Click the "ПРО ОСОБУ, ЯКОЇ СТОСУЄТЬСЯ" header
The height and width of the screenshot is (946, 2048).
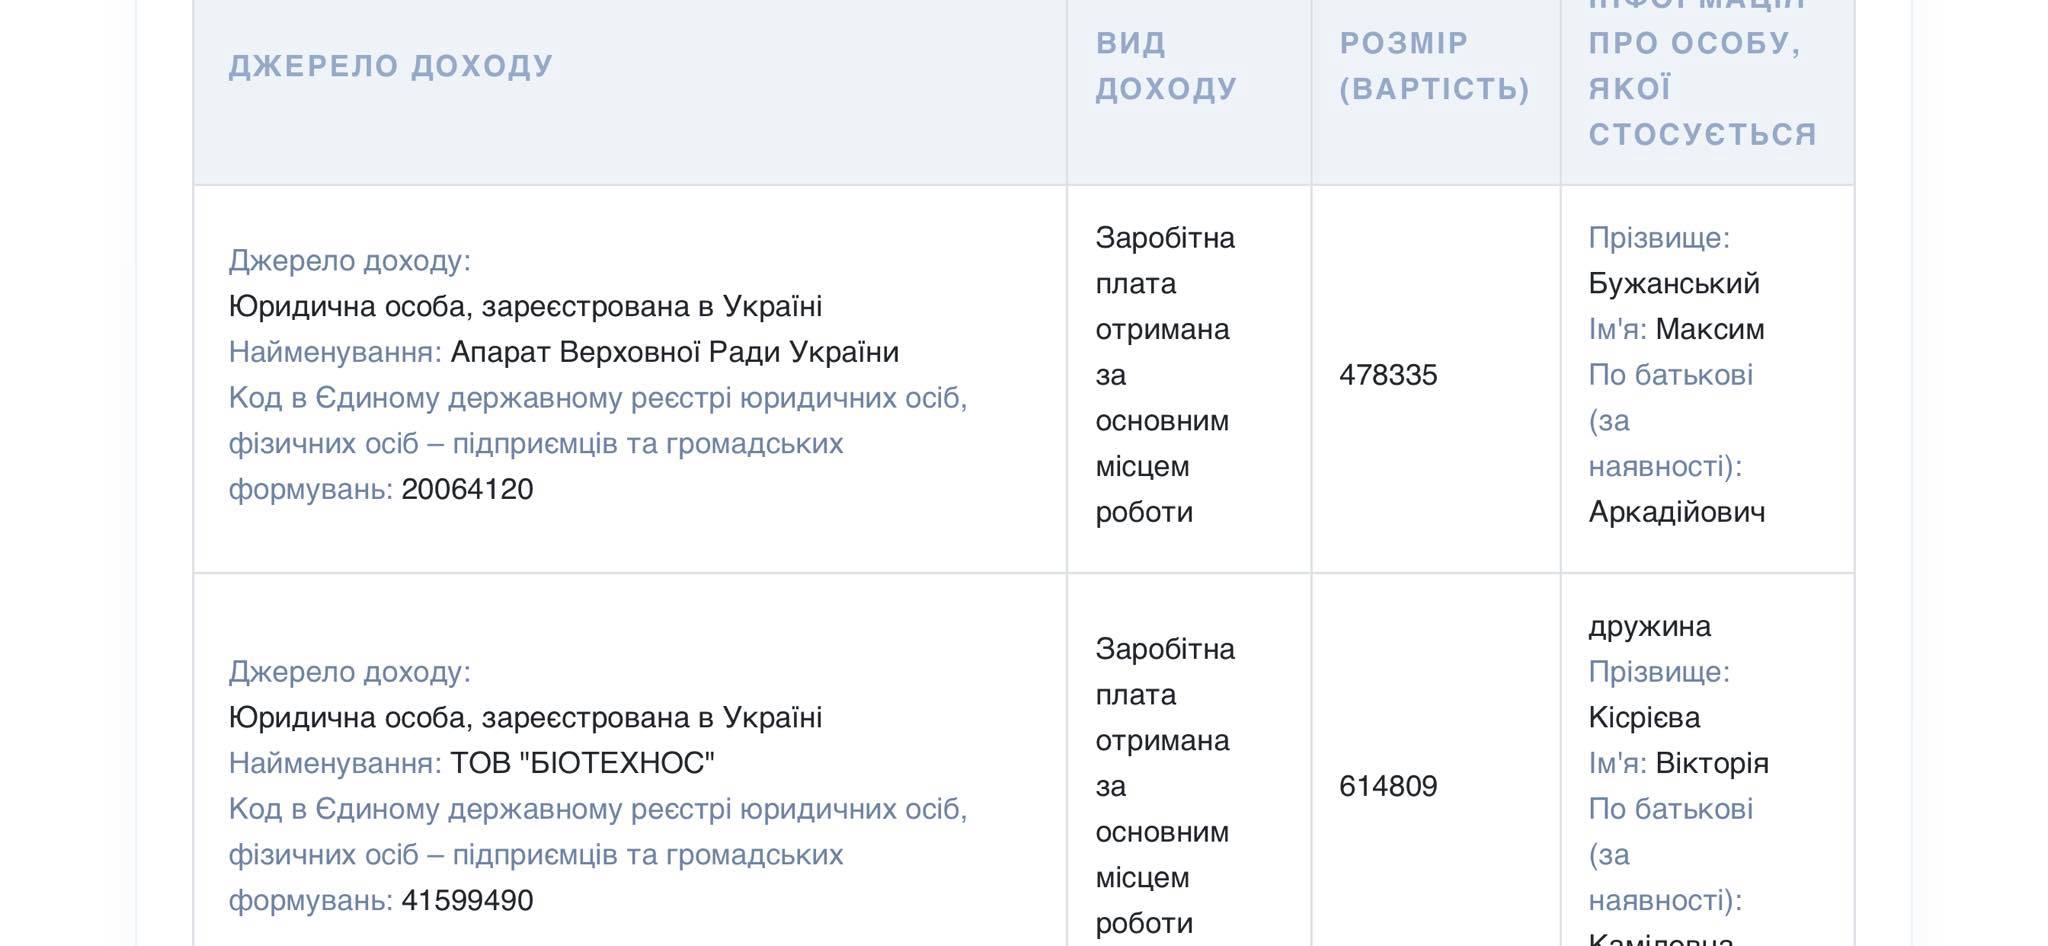tap(1701, 88)
